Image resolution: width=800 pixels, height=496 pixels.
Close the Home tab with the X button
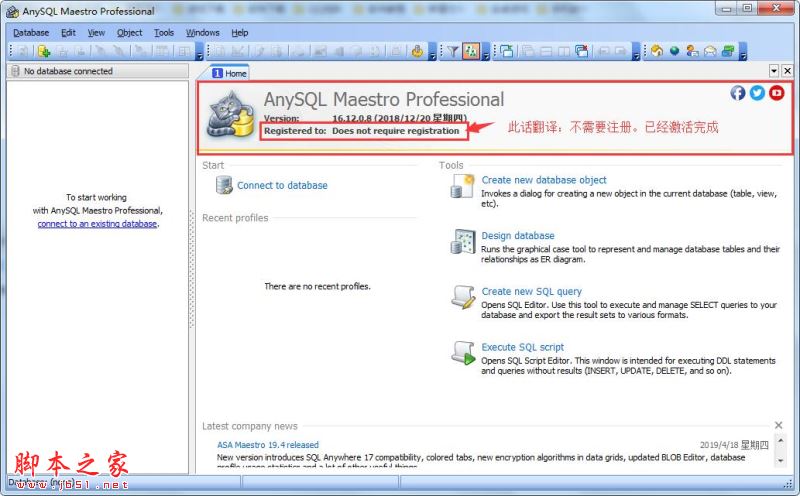pyautogui.click(x=787, y=71)
